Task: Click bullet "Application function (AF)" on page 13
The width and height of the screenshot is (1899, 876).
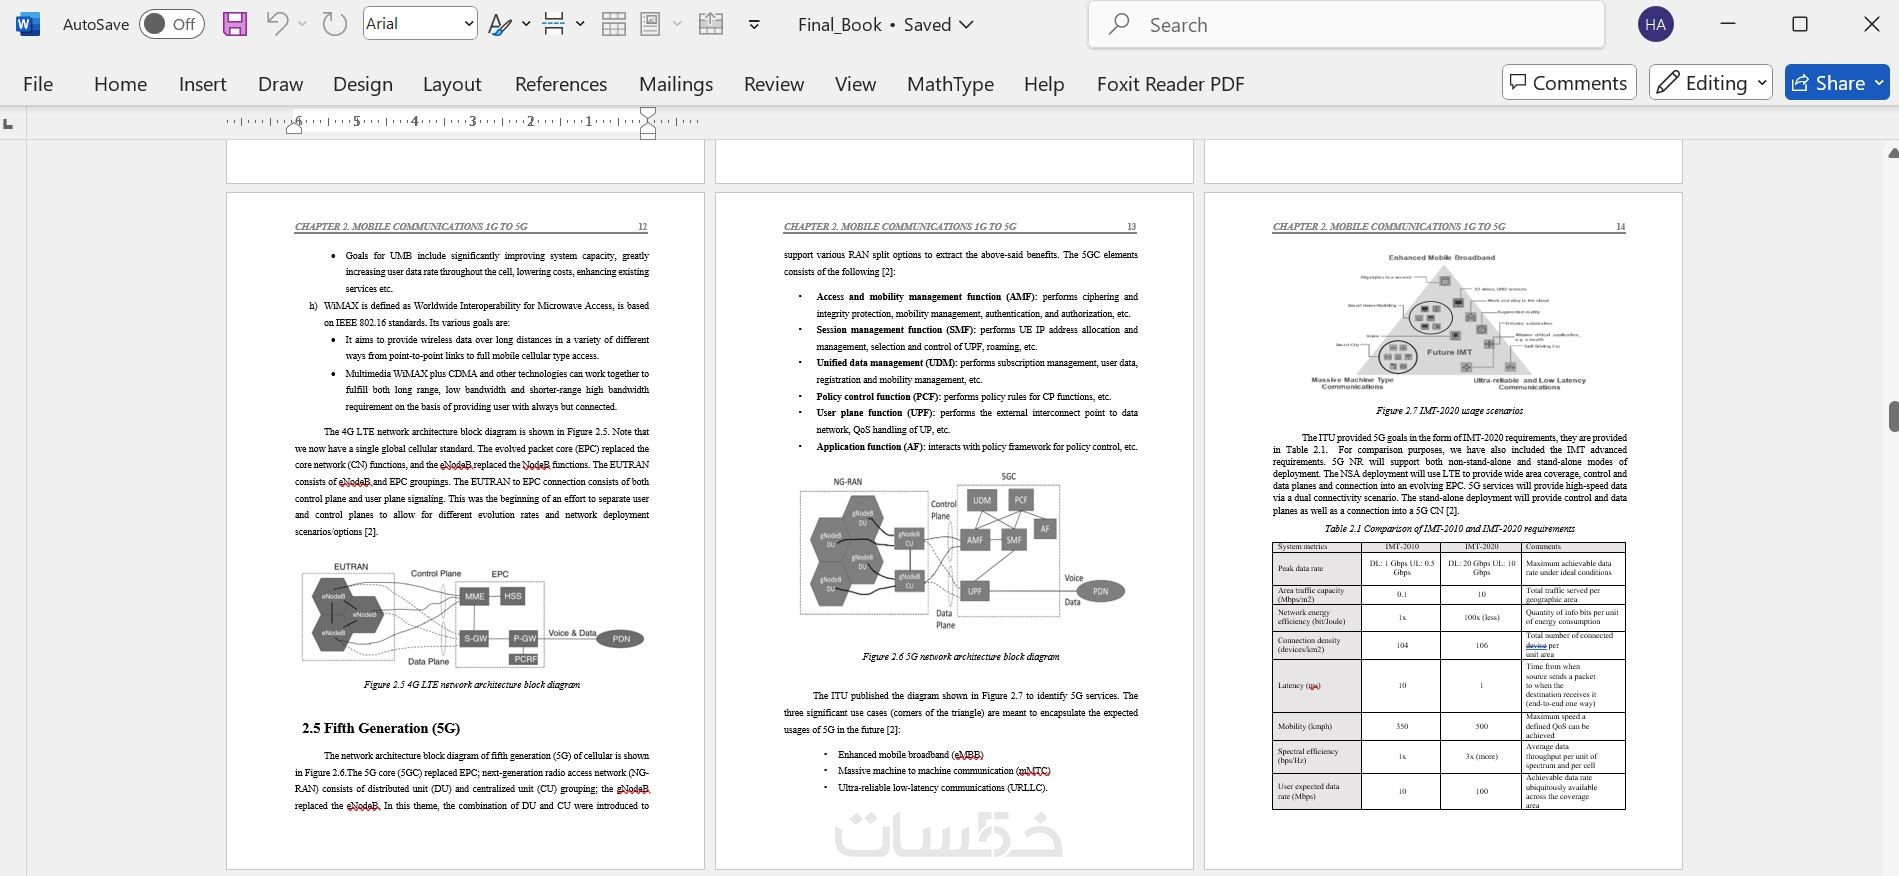Action: [x=870, y=447]
